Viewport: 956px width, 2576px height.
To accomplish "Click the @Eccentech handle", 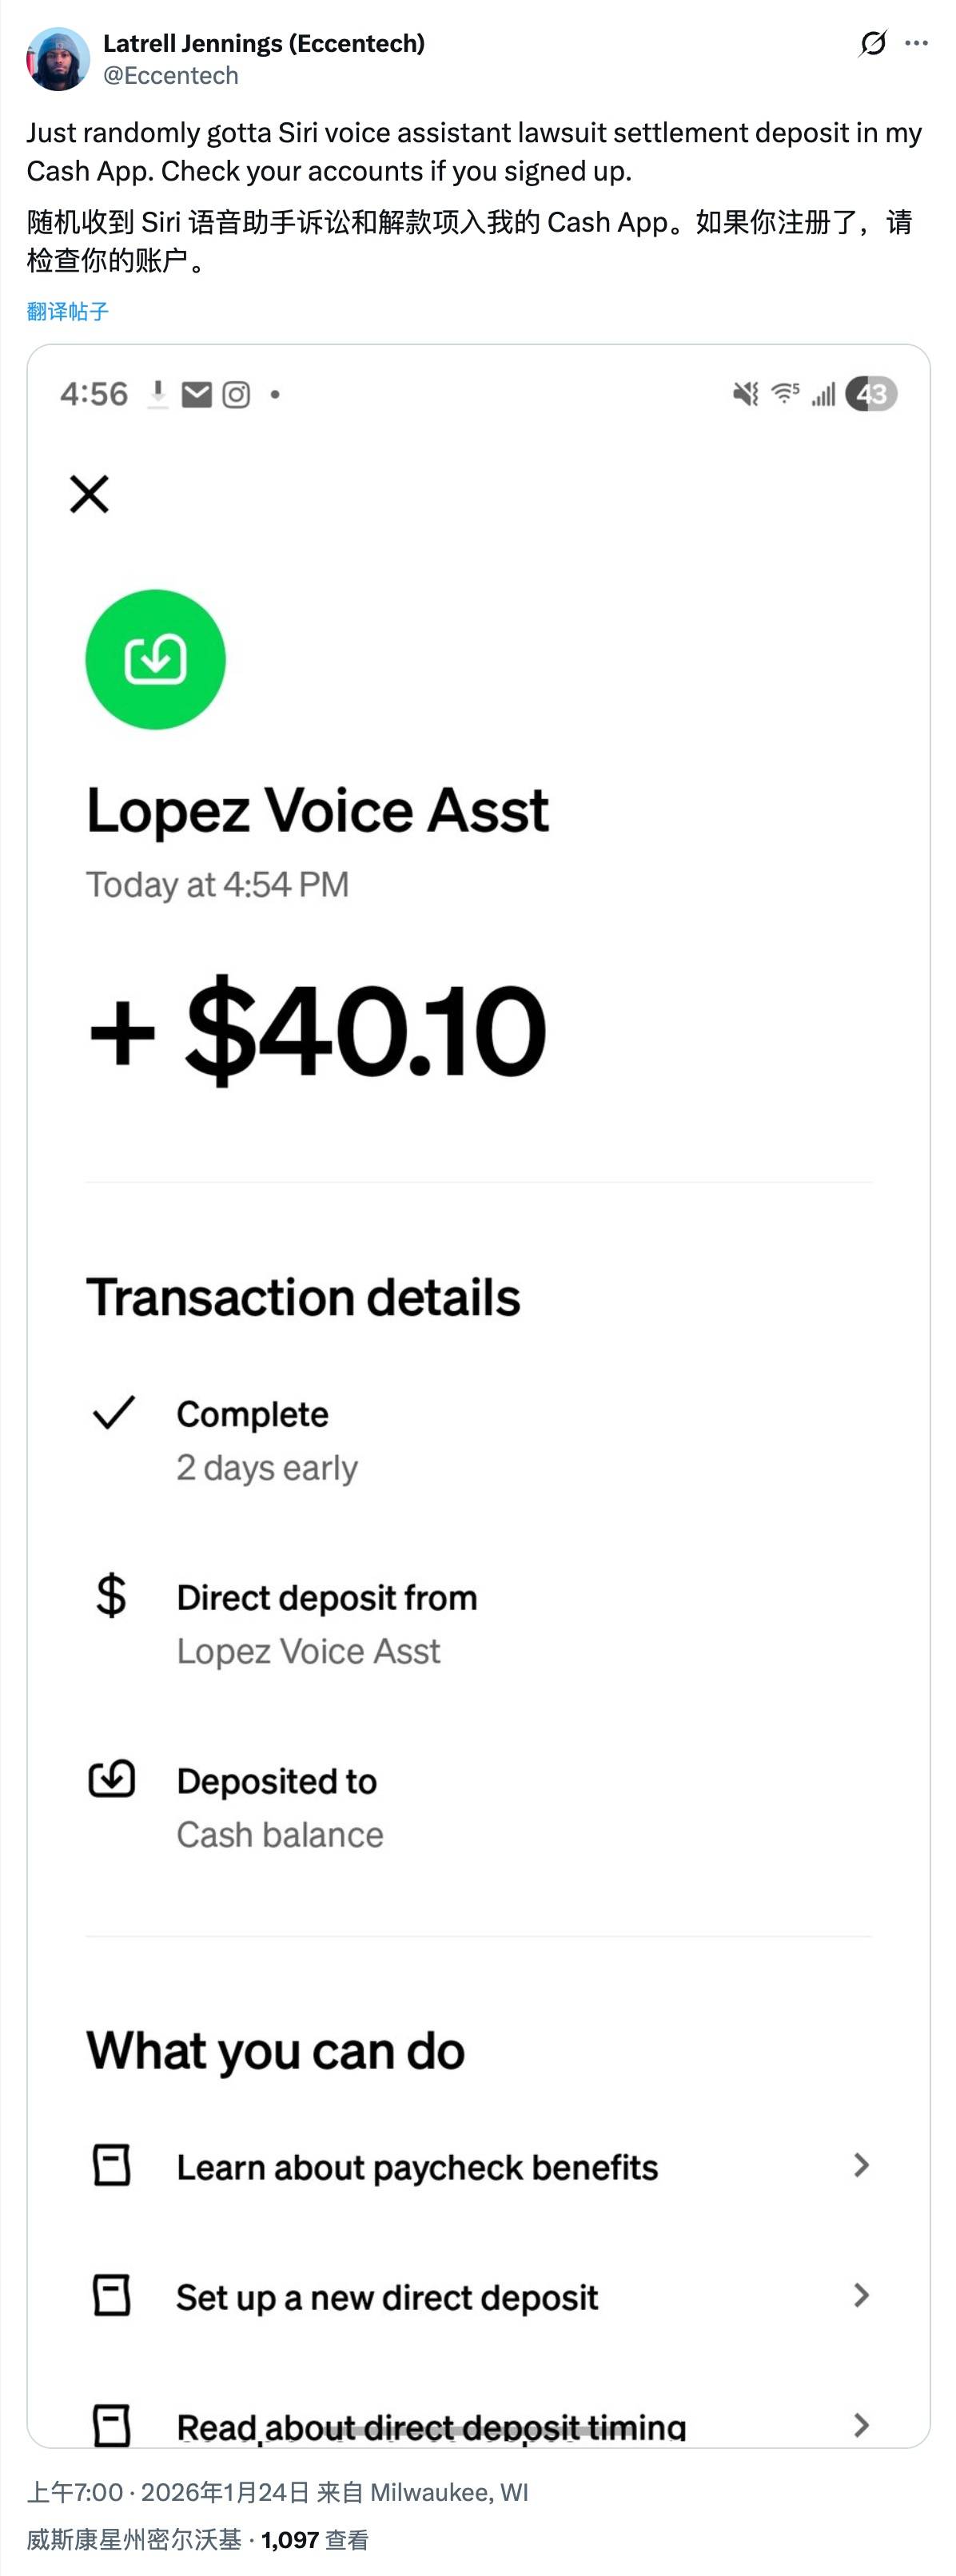I will point(170,76).
